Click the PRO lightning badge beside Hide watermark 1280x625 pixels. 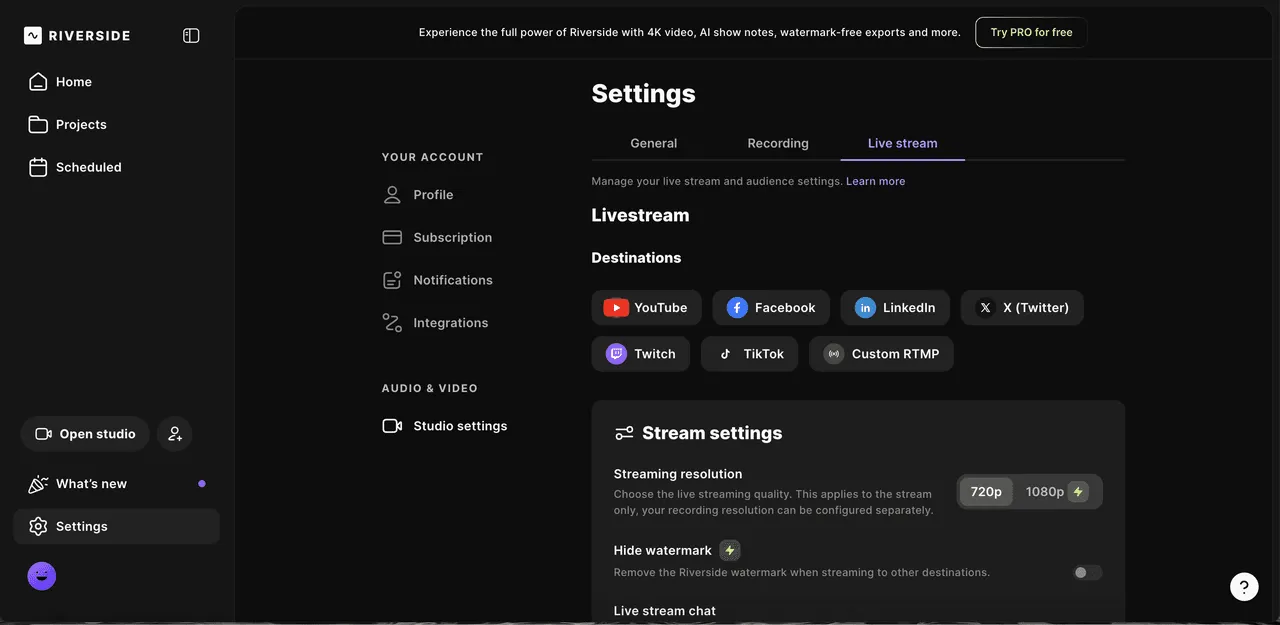point(730,551)
